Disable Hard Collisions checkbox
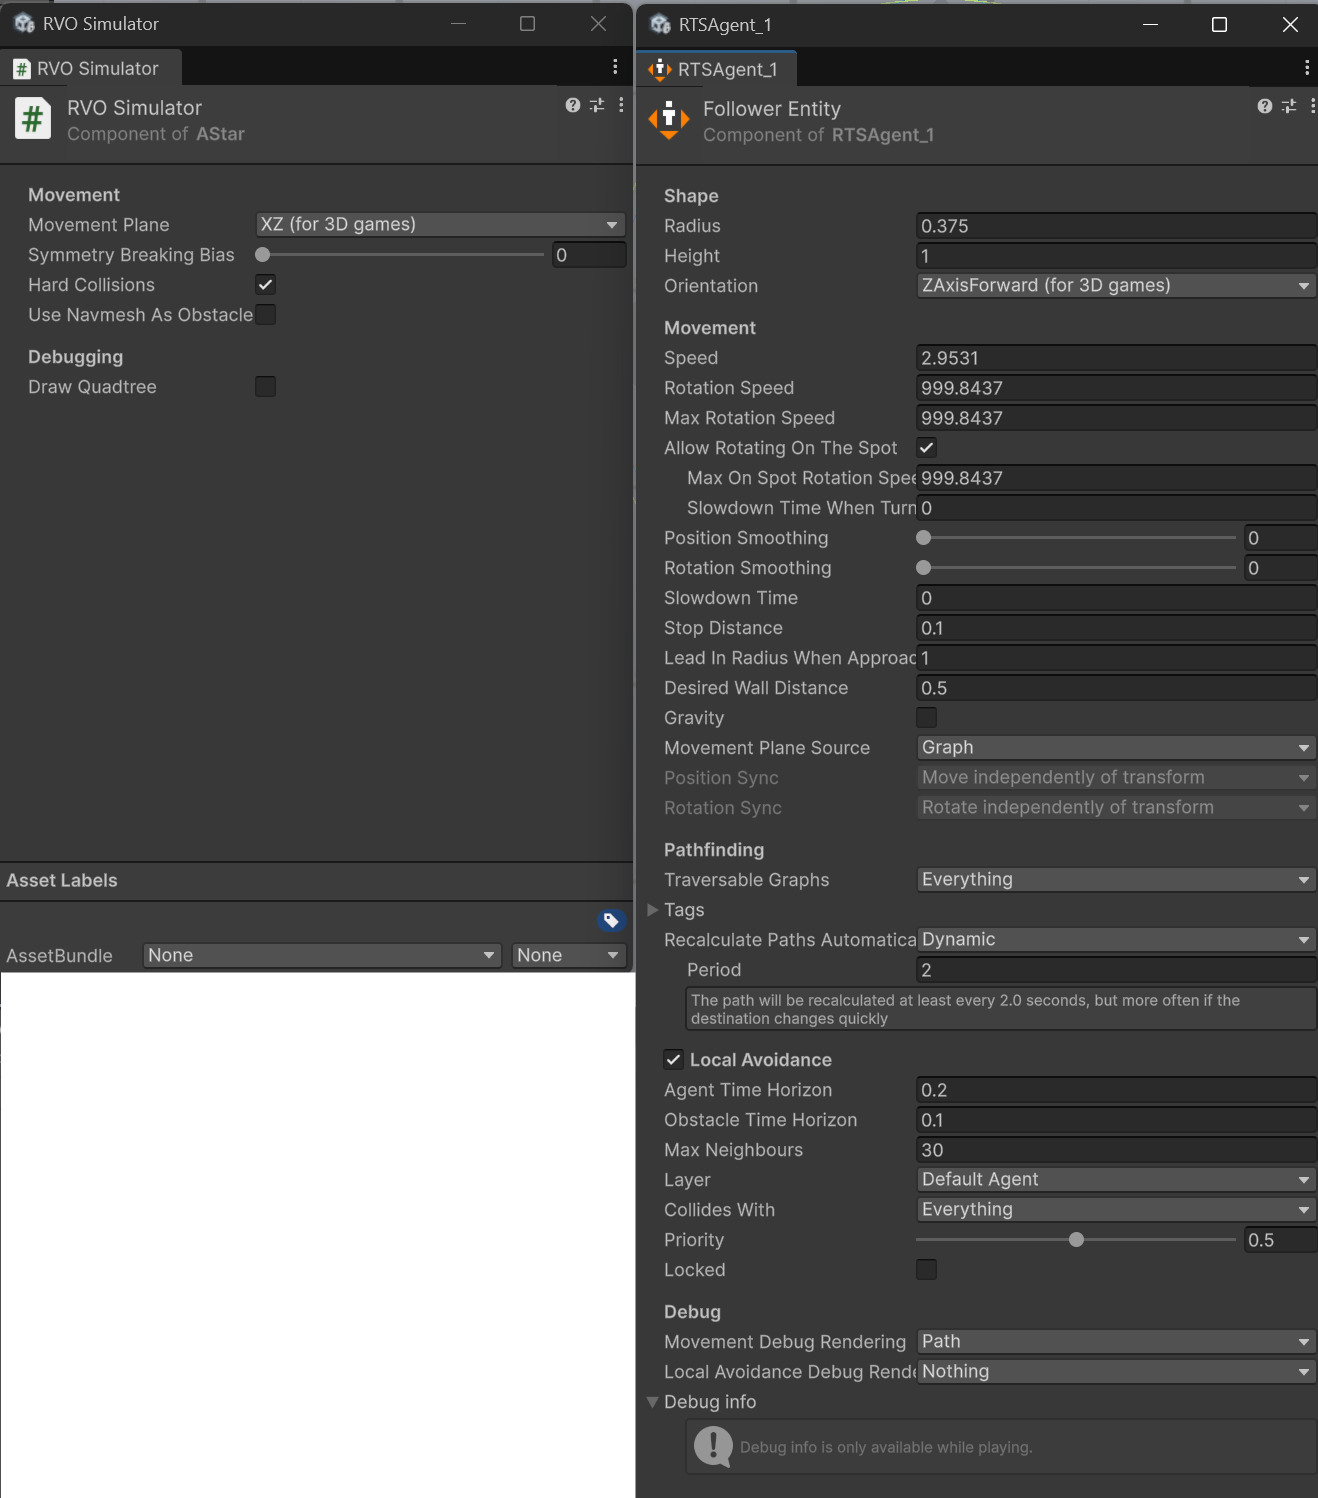1318x1498 pixels. (x=266, y=285)
